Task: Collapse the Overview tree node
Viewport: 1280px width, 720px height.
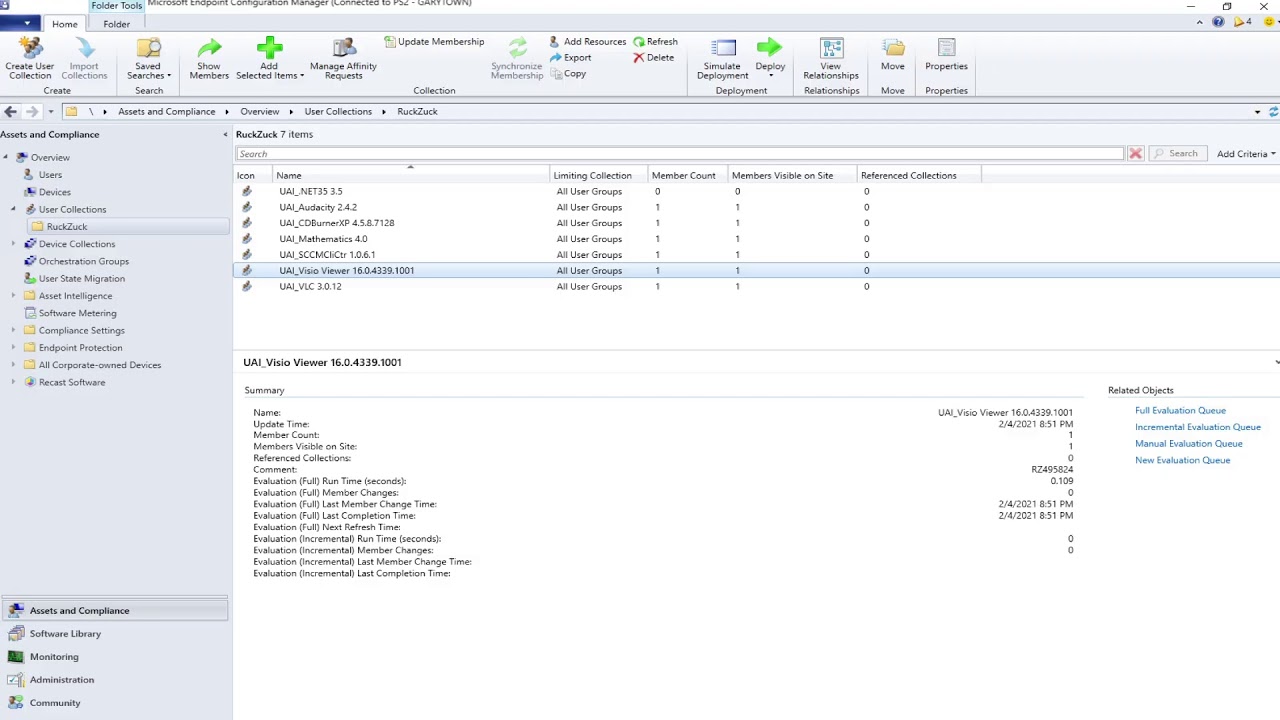Action: click(5, 157)
